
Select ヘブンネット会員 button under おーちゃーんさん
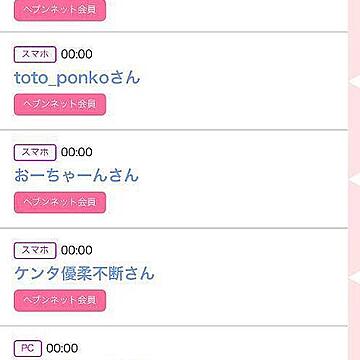pos(60,202)
